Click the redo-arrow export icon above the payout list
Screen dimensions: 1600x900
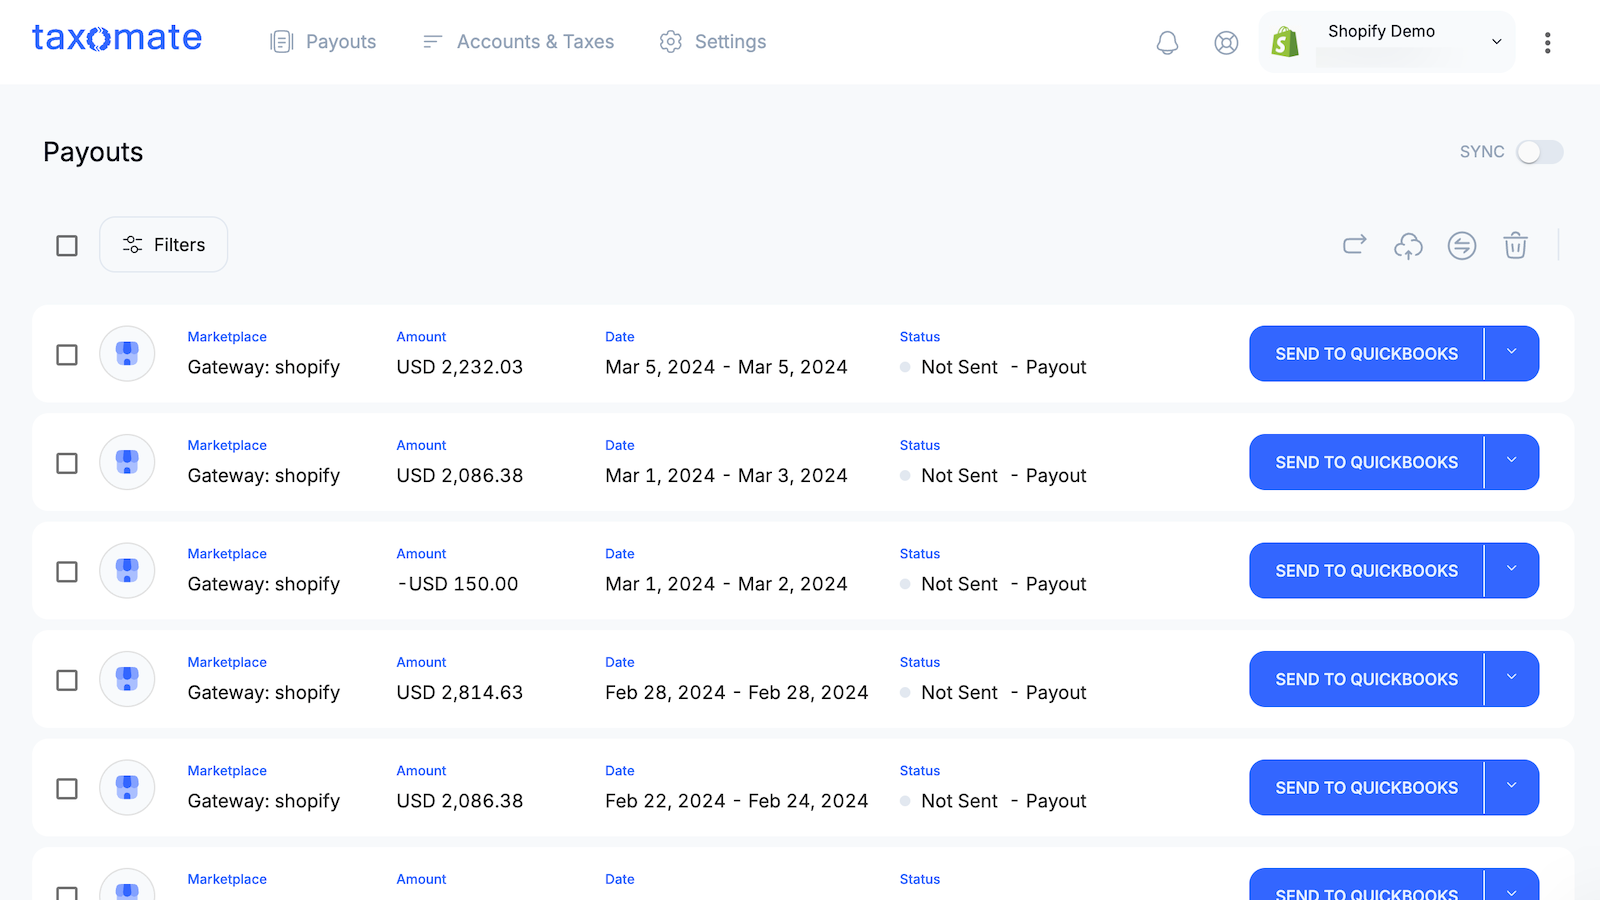point(1354,245)
